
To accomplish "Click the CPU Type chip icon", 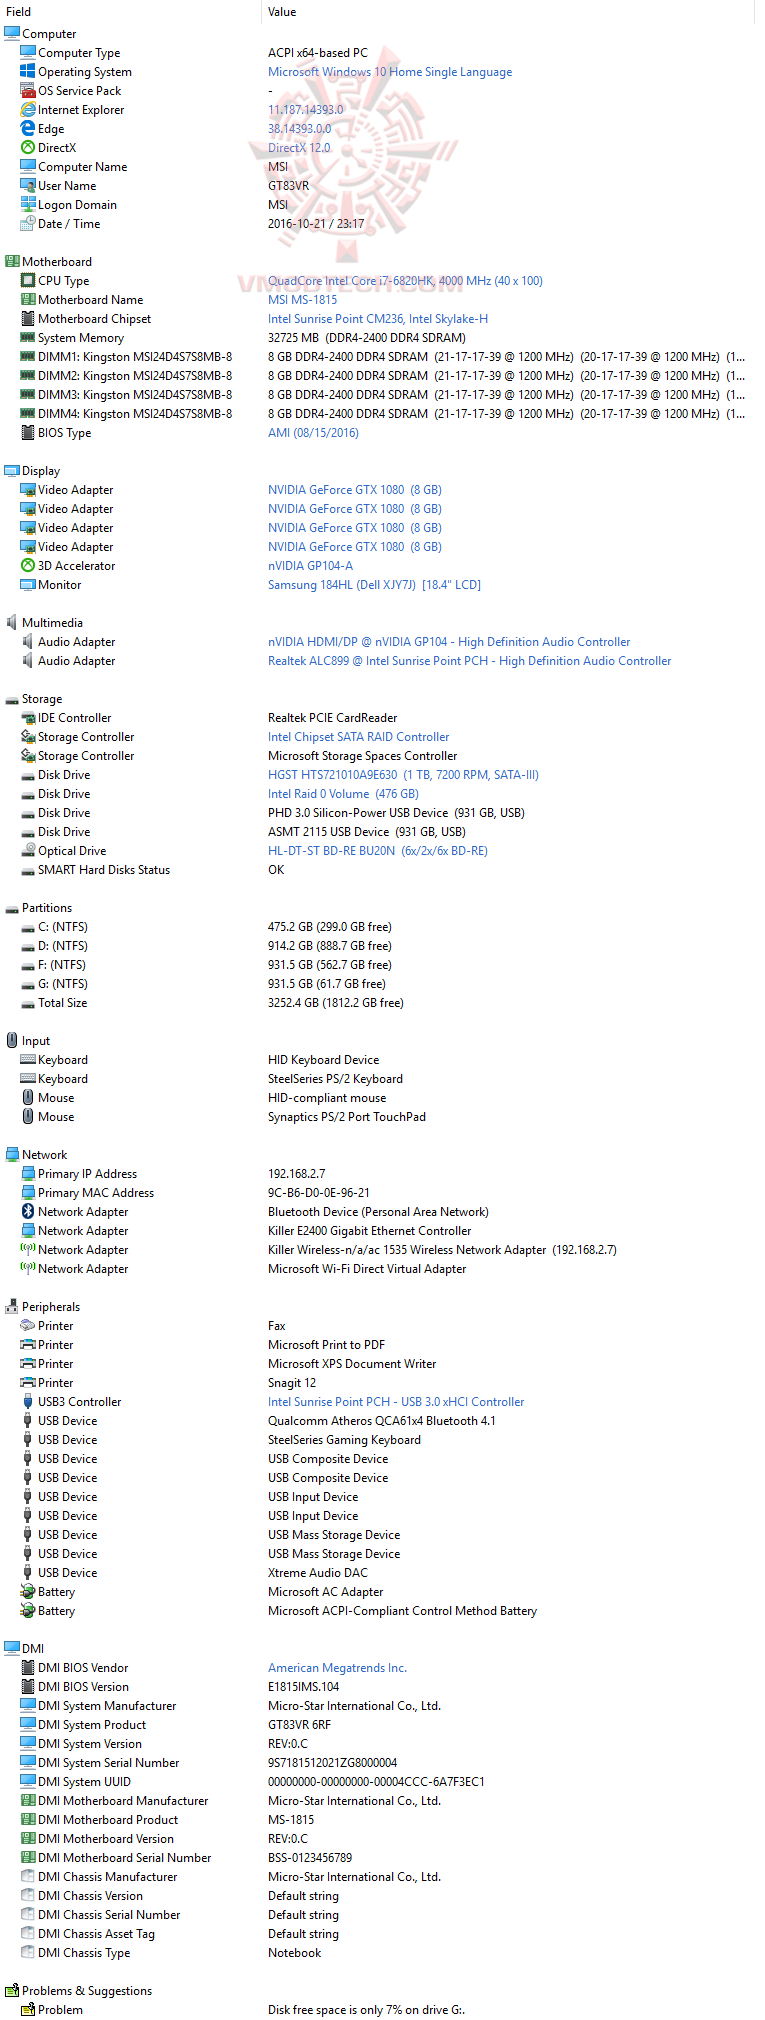I will [28, 280].
